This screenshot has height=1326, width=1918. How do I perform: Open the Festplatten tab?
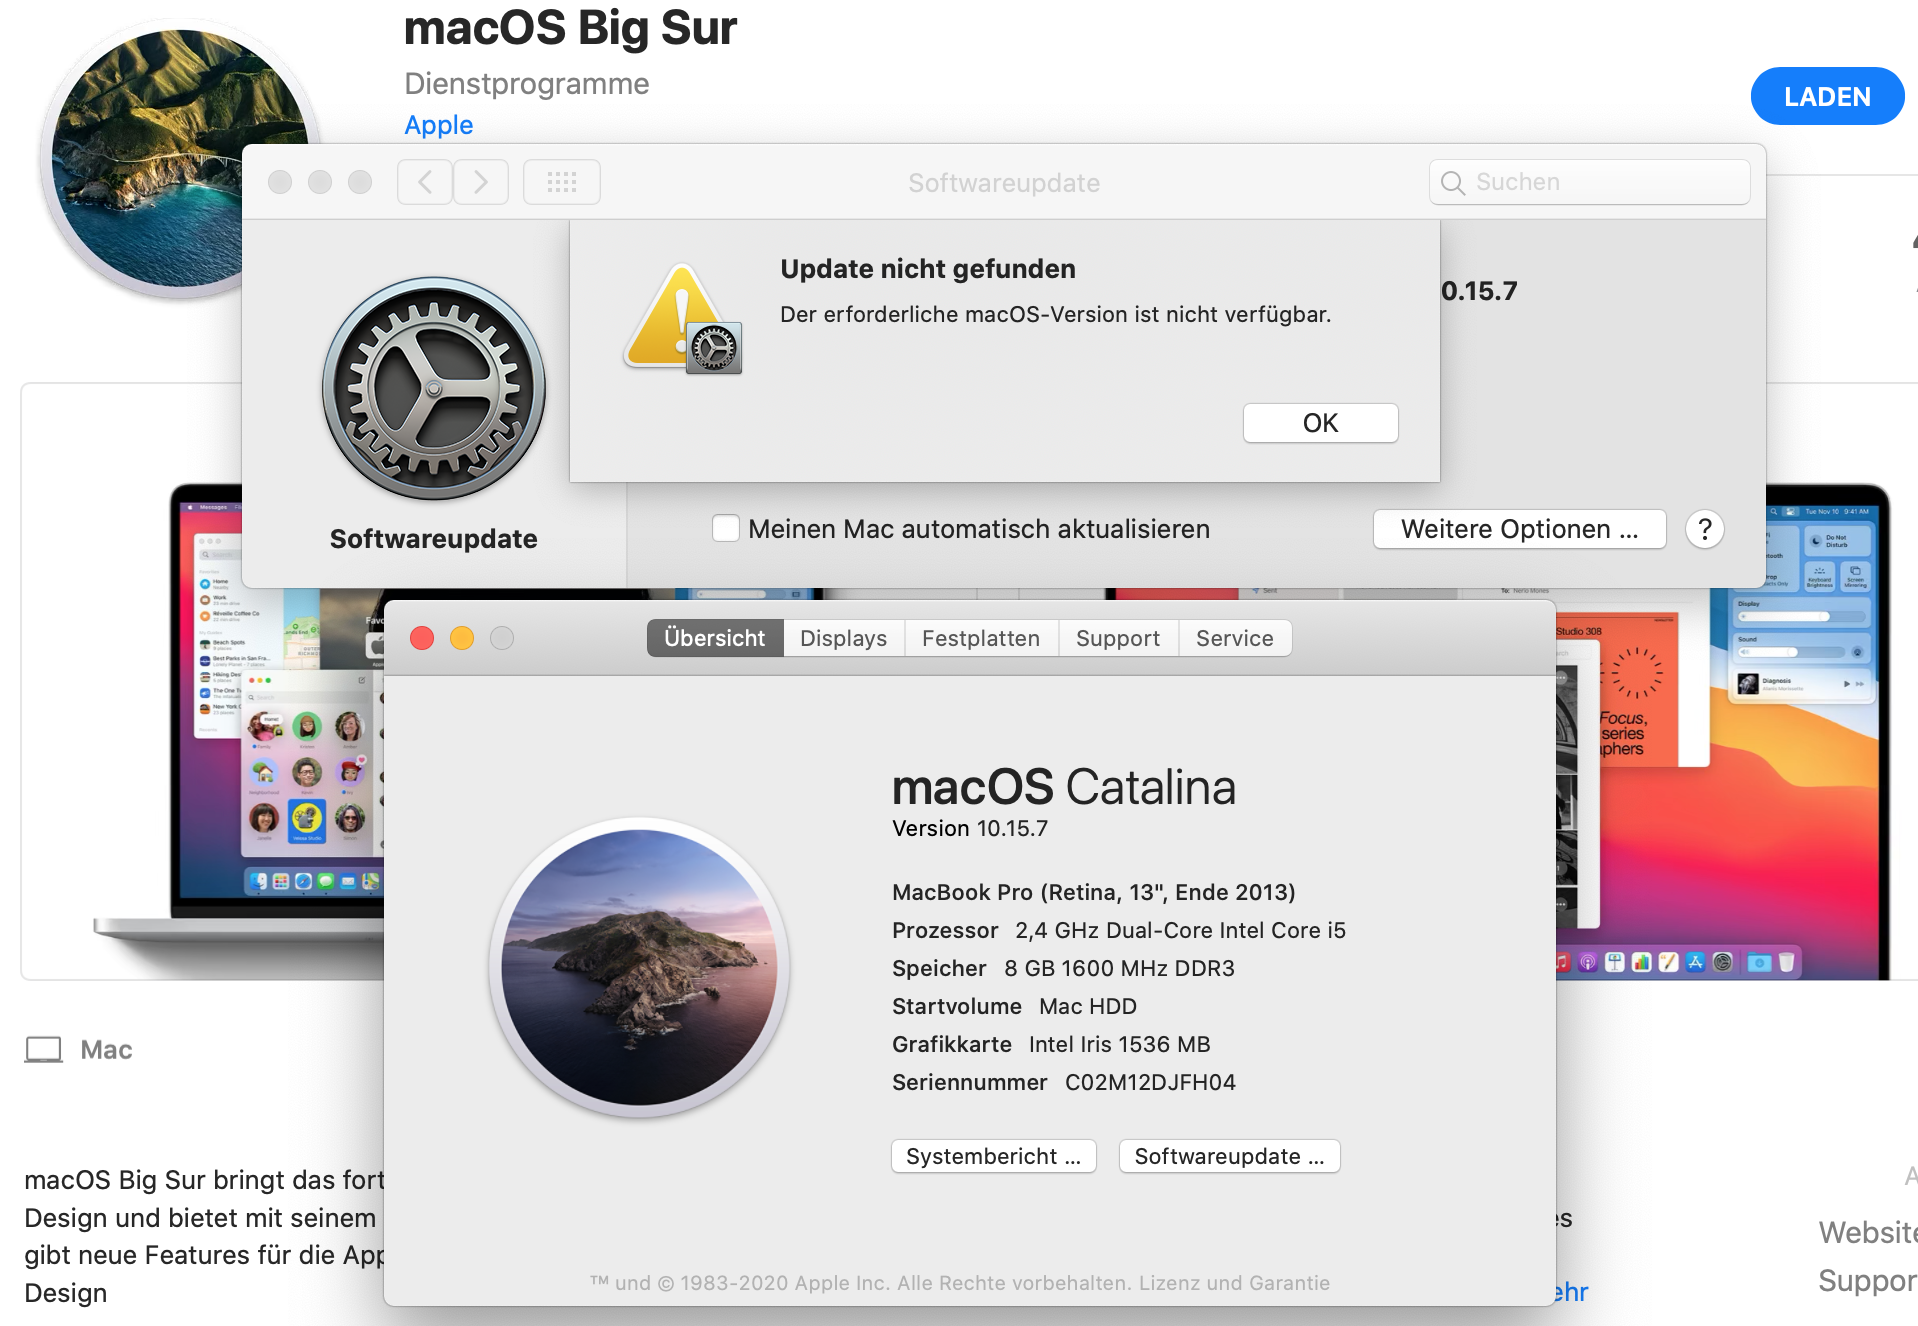click(x=981, y=638)
